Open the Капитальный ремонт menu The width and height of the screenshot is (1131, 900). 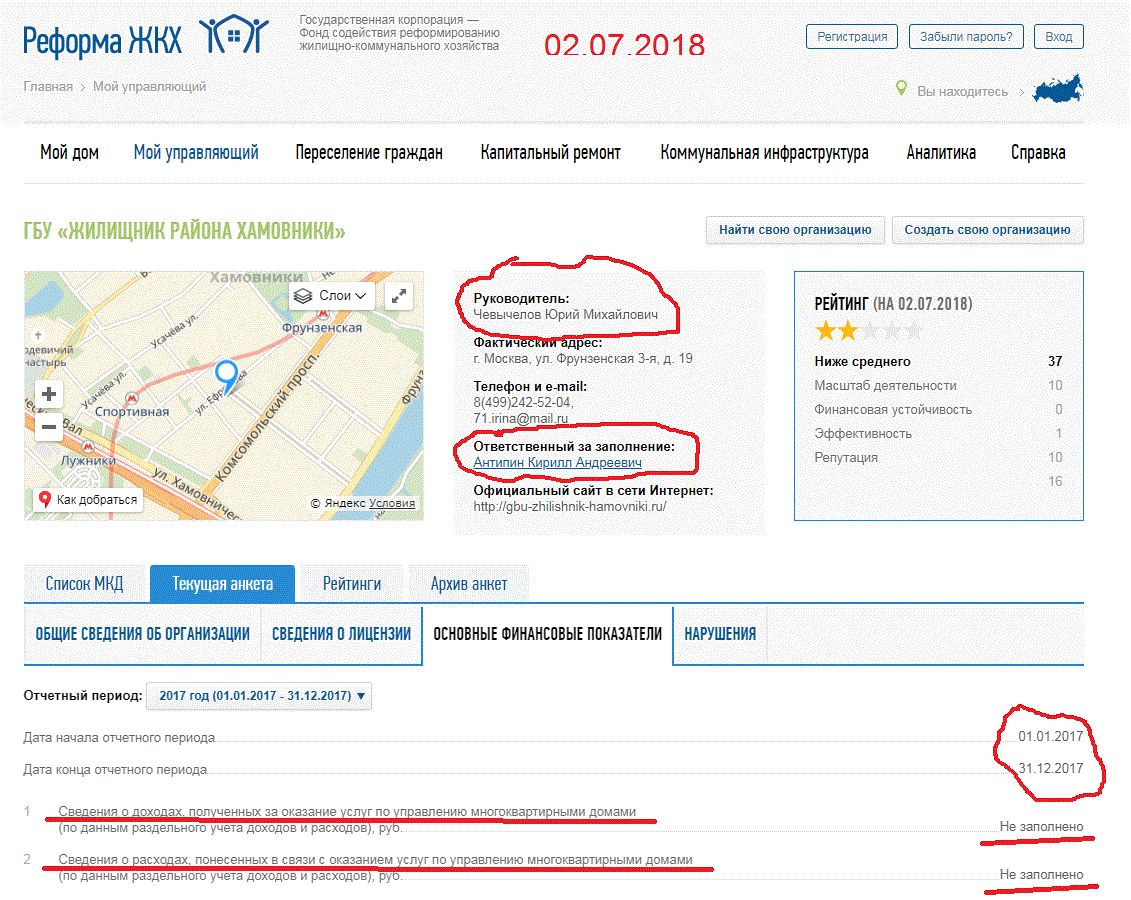550,153
